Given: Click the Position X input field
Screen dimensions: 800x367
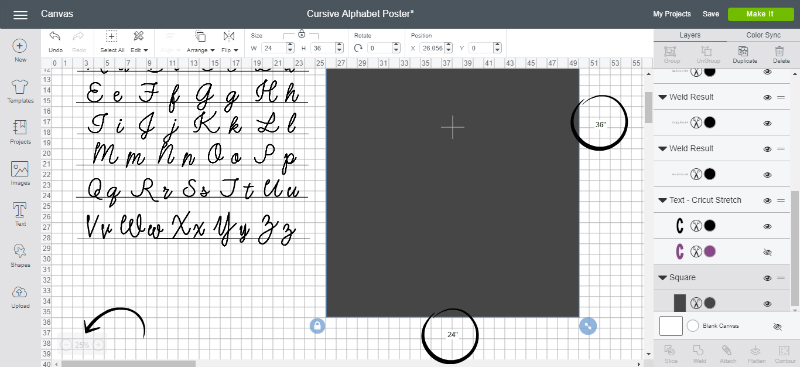Looking at the screenshot, I should [432, 48].
